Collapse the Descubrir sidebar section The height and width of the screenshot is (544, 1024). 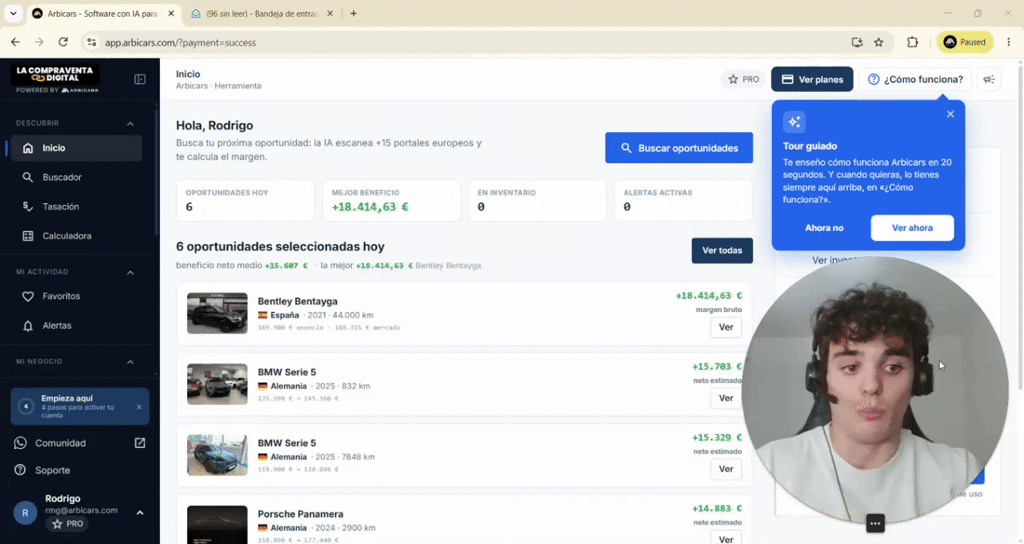click(130, 123)
